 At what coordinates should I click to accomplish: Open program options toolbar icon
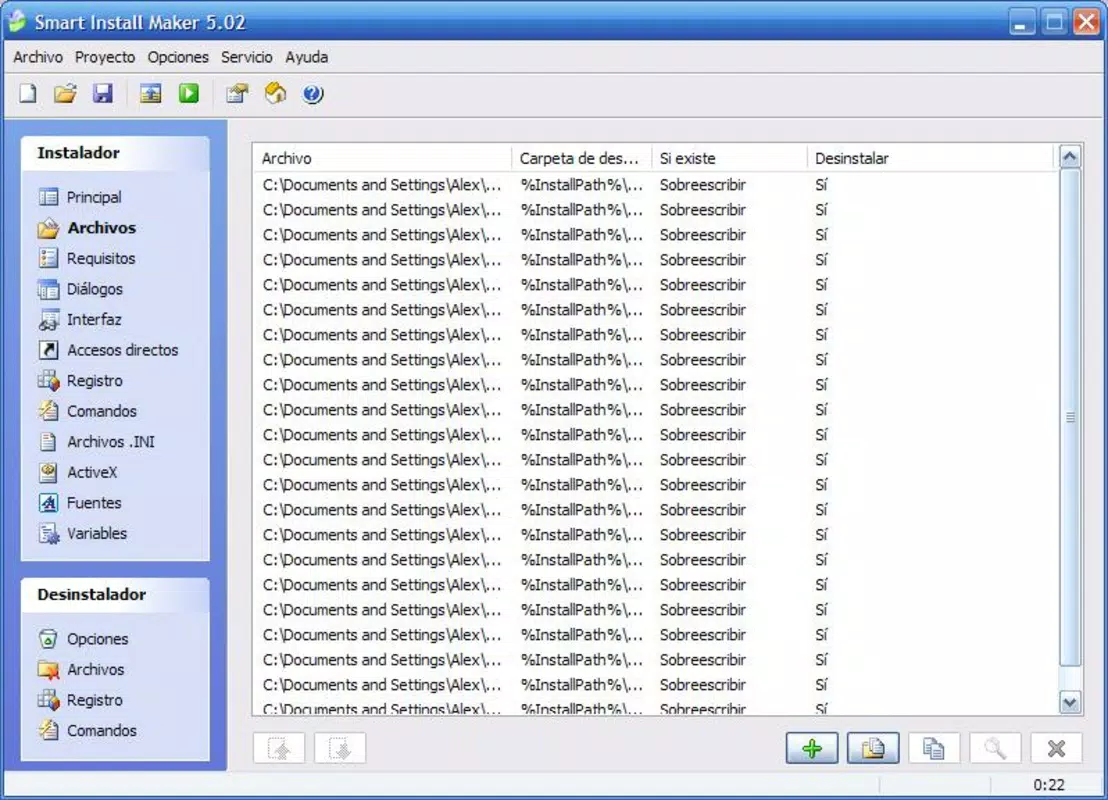click(x=237, y=93)
